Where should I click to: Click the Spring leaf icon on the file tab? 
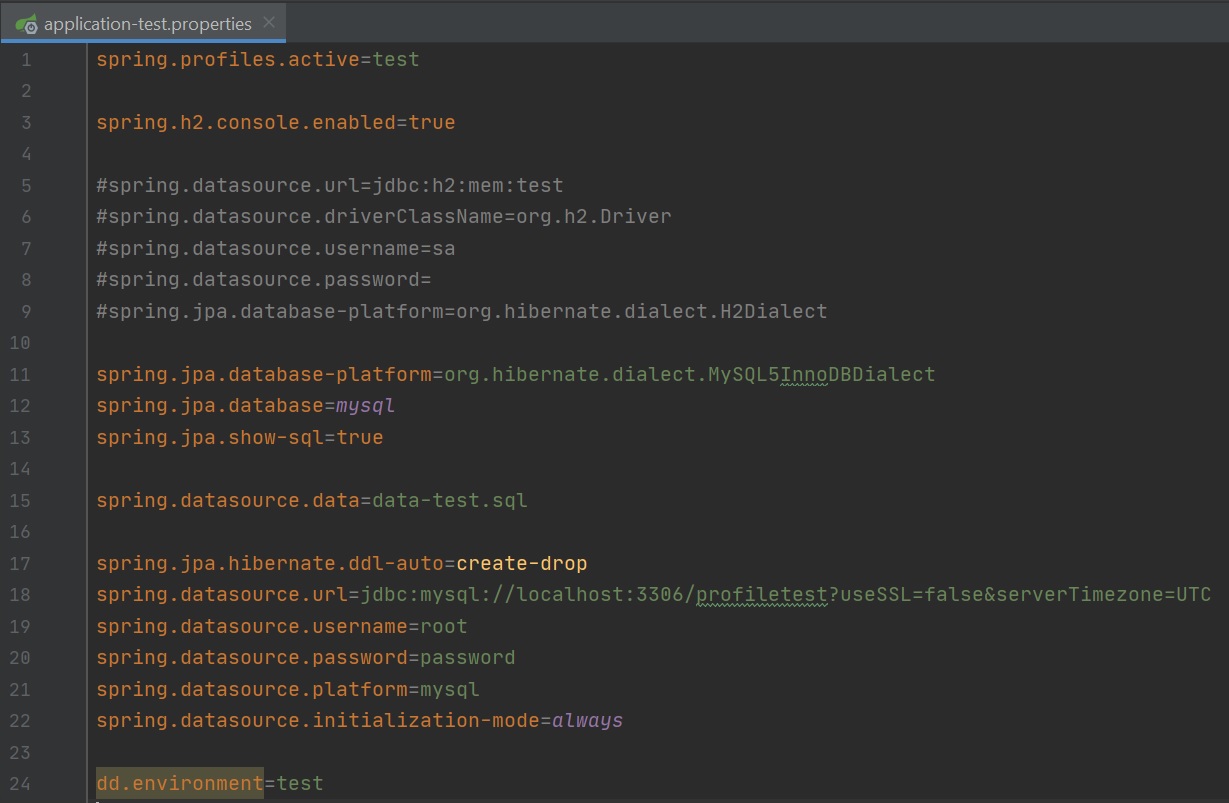[x=26, y=24]
